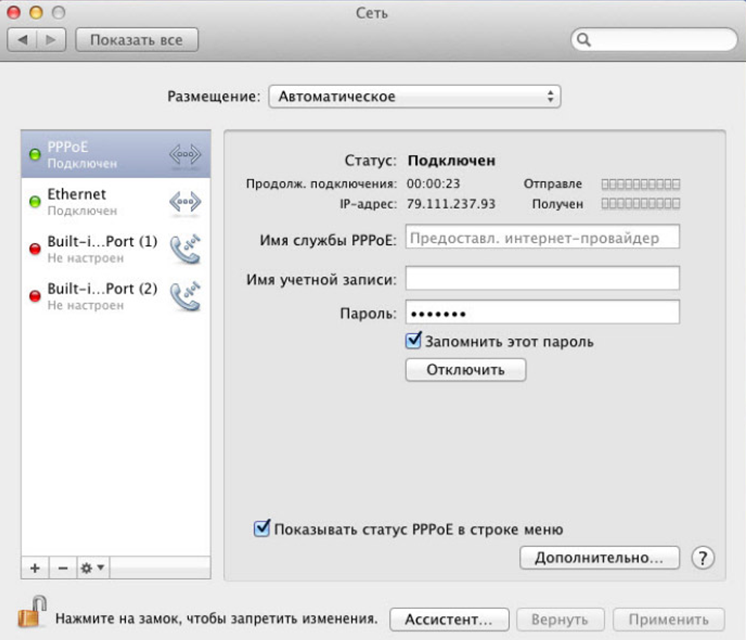Click the 'Имя учетной записи' text field
The image size is (746, 640).
tap(542, 278)
